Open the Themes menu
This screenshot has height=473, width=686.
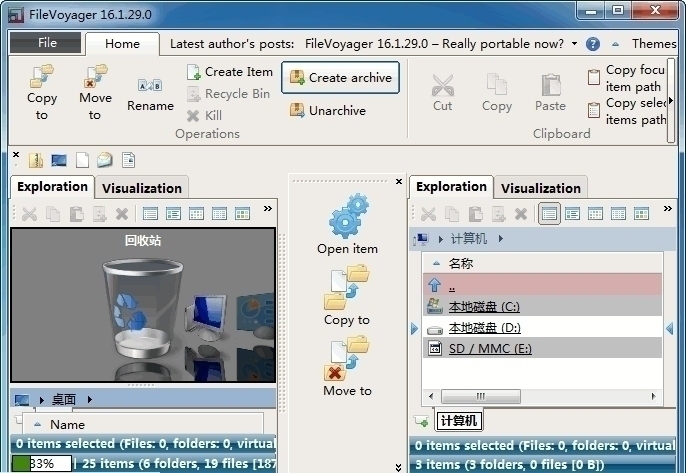point(654,44)
